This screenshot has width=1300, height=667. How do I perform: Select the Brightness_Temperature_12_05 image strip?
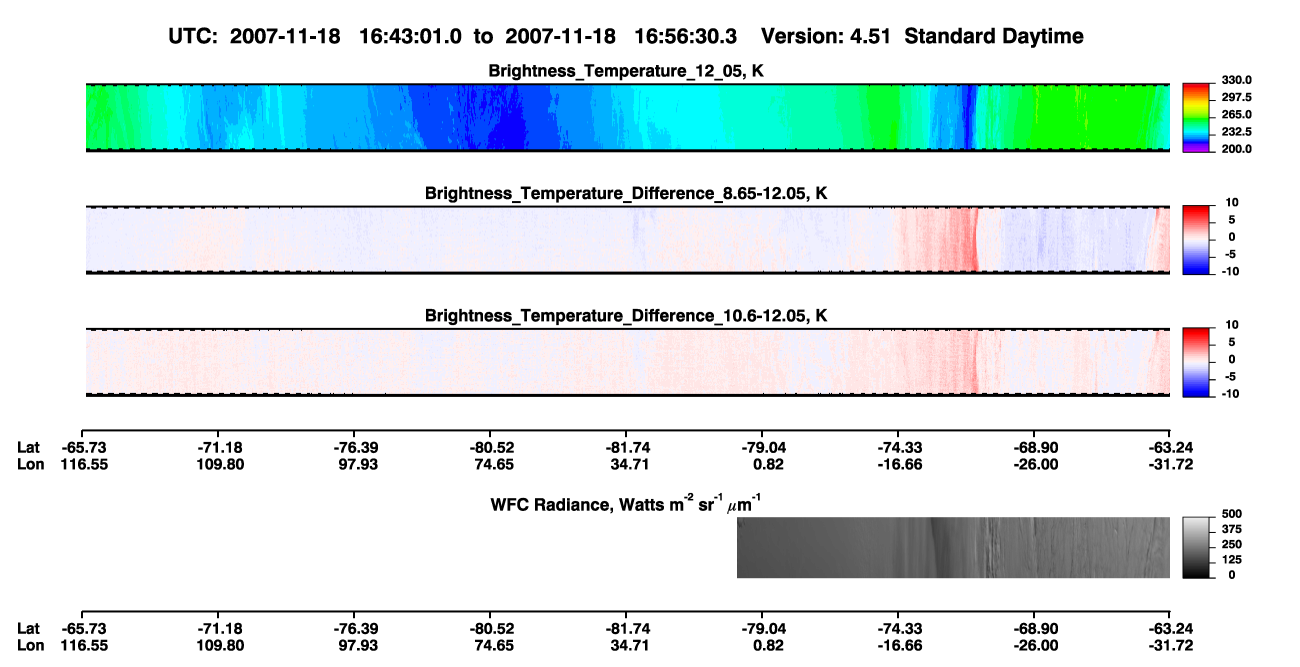tap(627, 117)
